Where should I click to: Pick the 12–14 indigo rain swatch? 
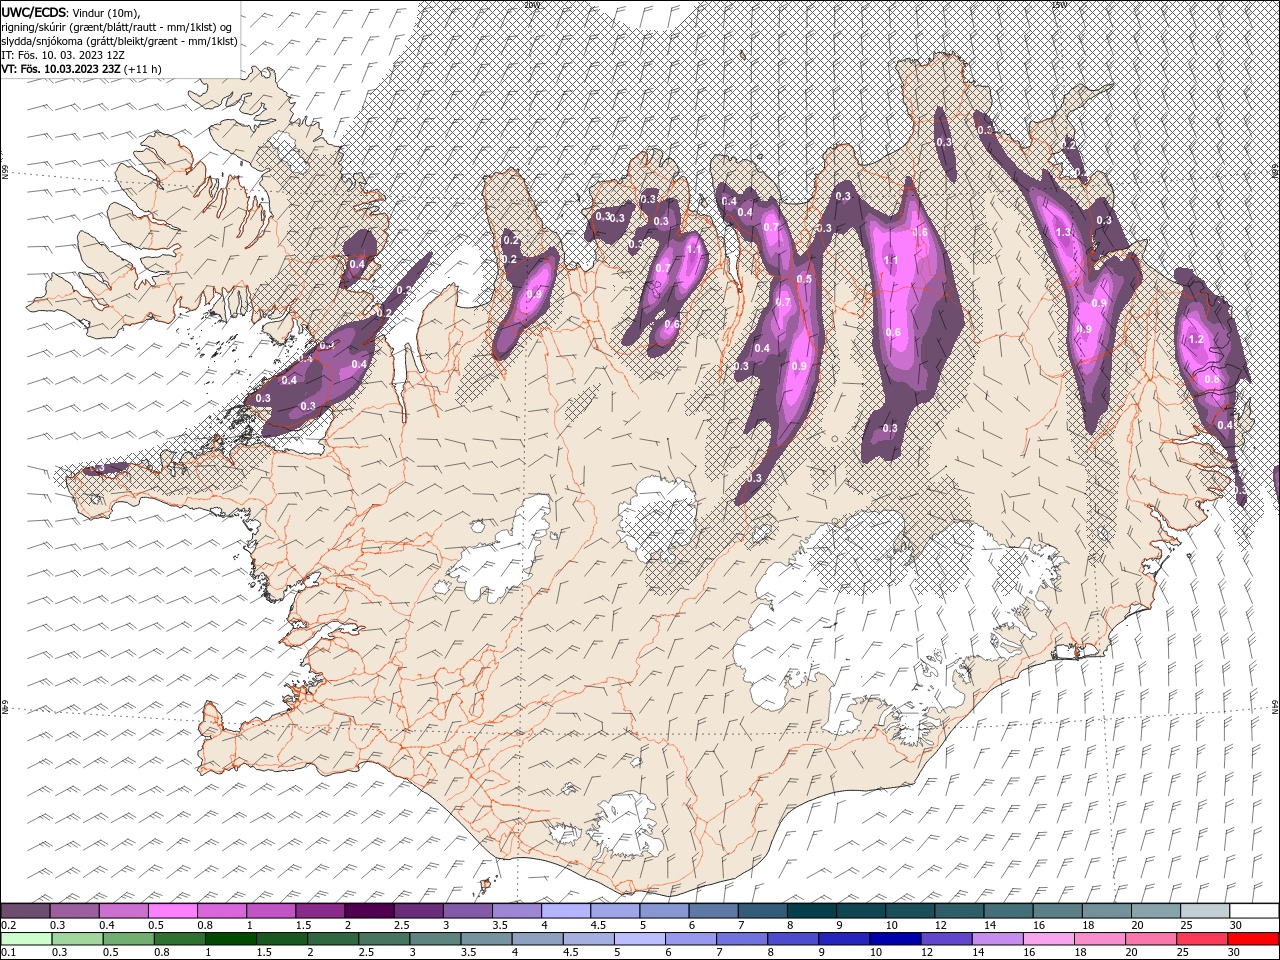[x=945, y=939]
